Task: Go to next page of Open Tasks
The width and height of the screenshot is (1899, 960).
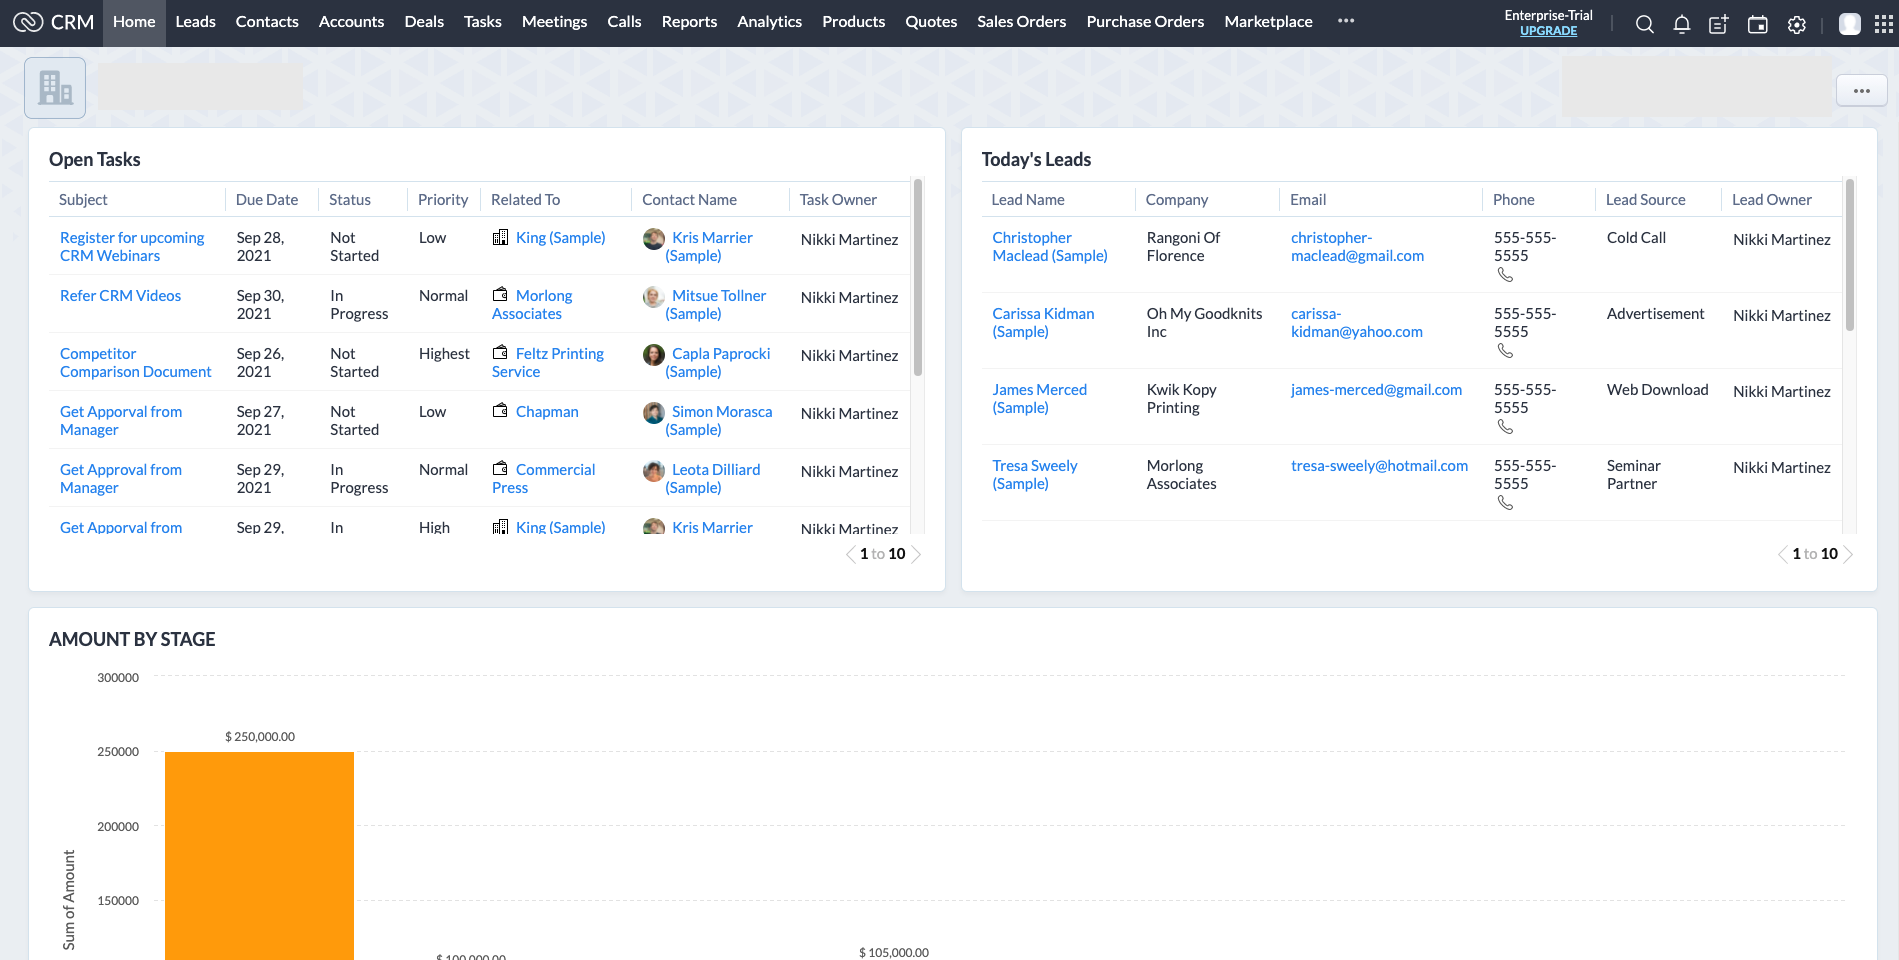Action: click(x=916, y=554)
